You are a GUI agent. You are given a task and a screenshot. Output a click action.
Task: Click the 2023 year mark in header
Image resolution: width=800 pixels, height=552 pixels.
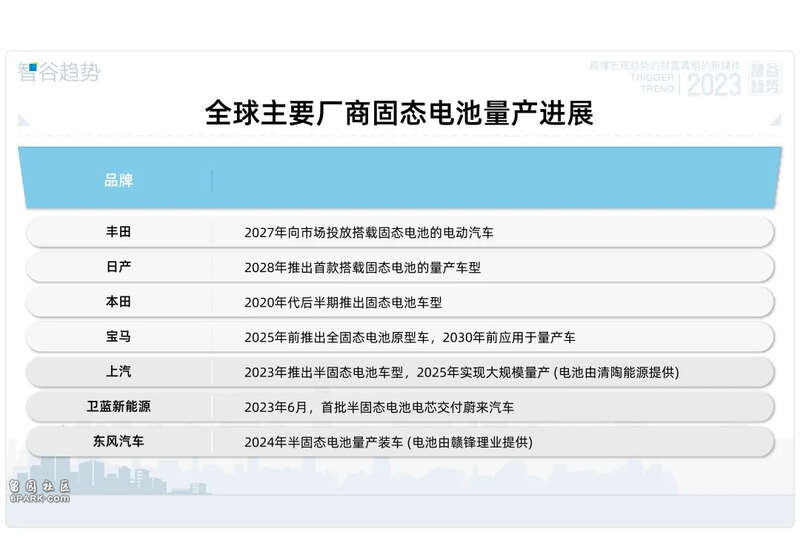(714, 85)
